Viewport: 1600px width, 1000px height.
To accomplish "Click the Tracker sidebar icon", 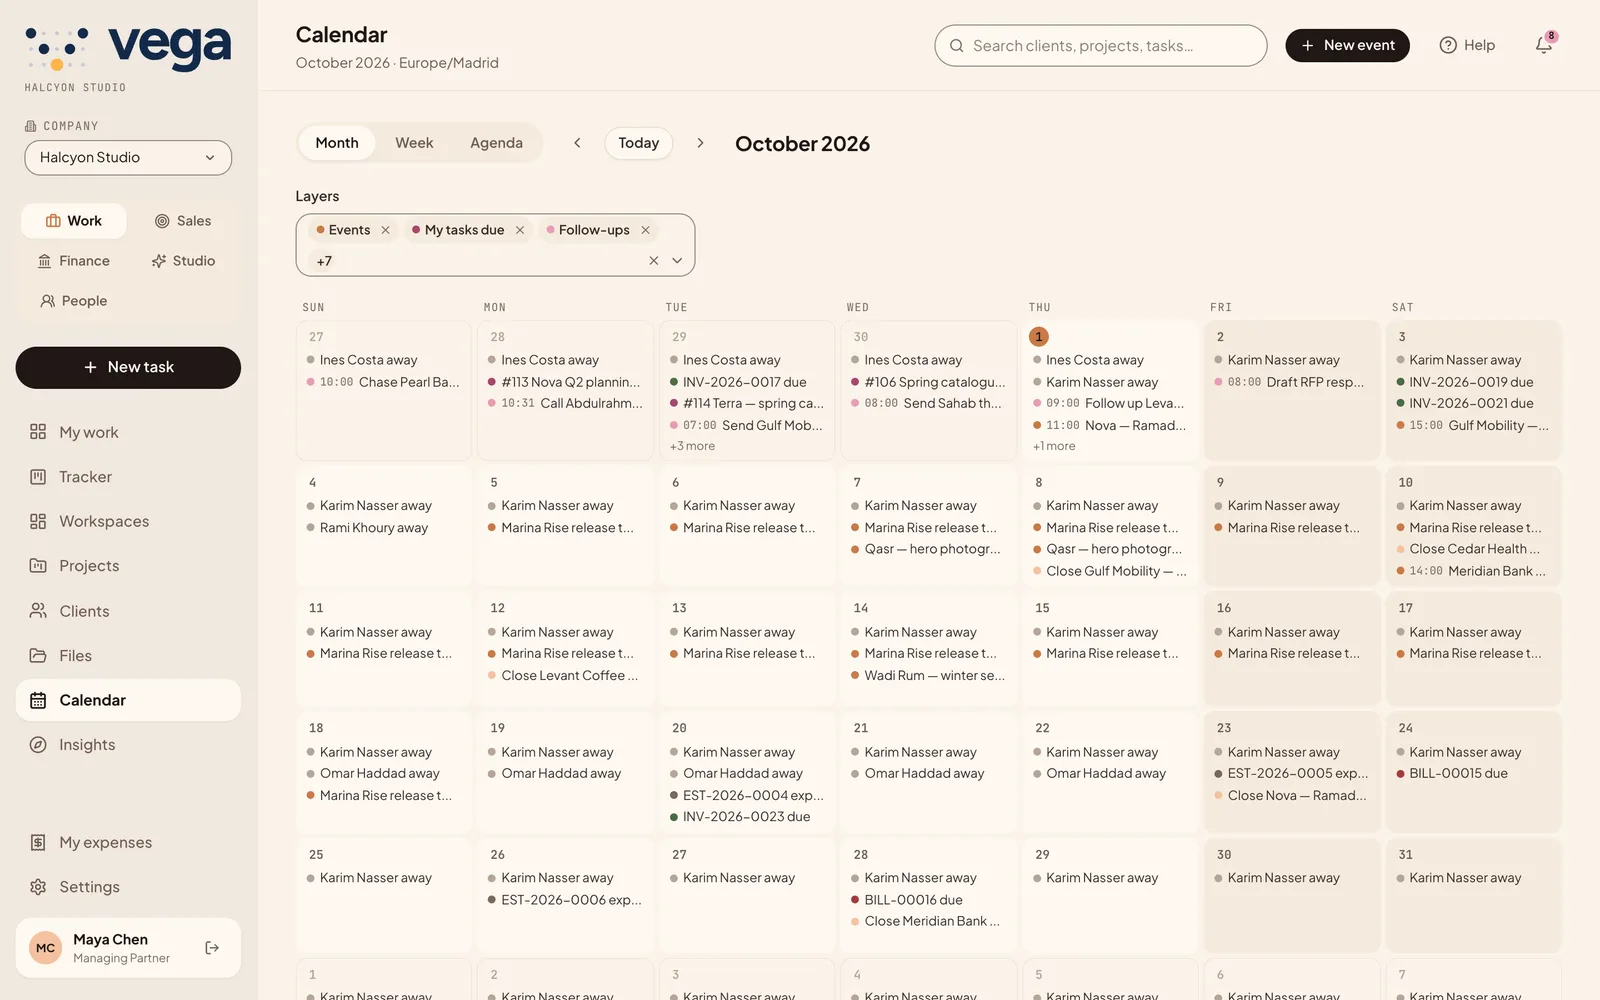I will (38, 477).
